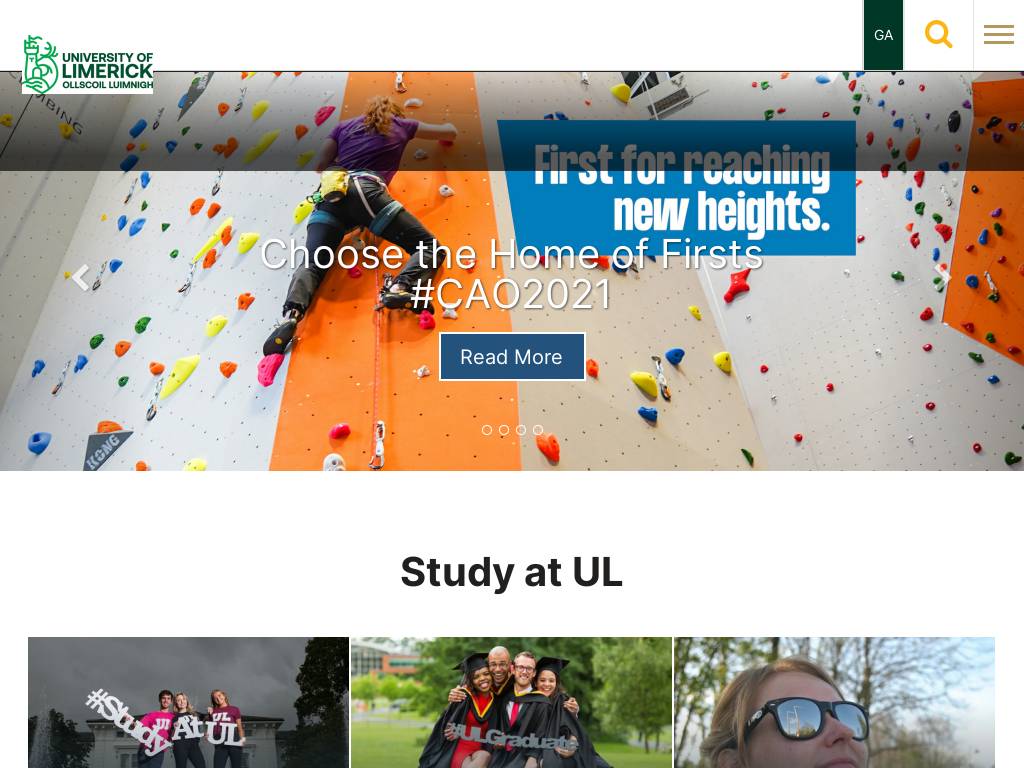Select the third carousel dot indicator
The height and width of the screenshot is (768, 1024).
pos(520,430)
